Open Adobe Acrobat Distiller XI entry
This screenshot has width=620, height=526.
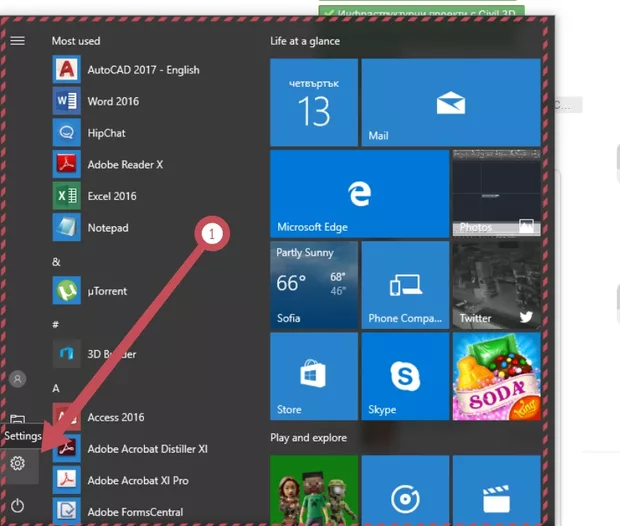tap(147, 449)
